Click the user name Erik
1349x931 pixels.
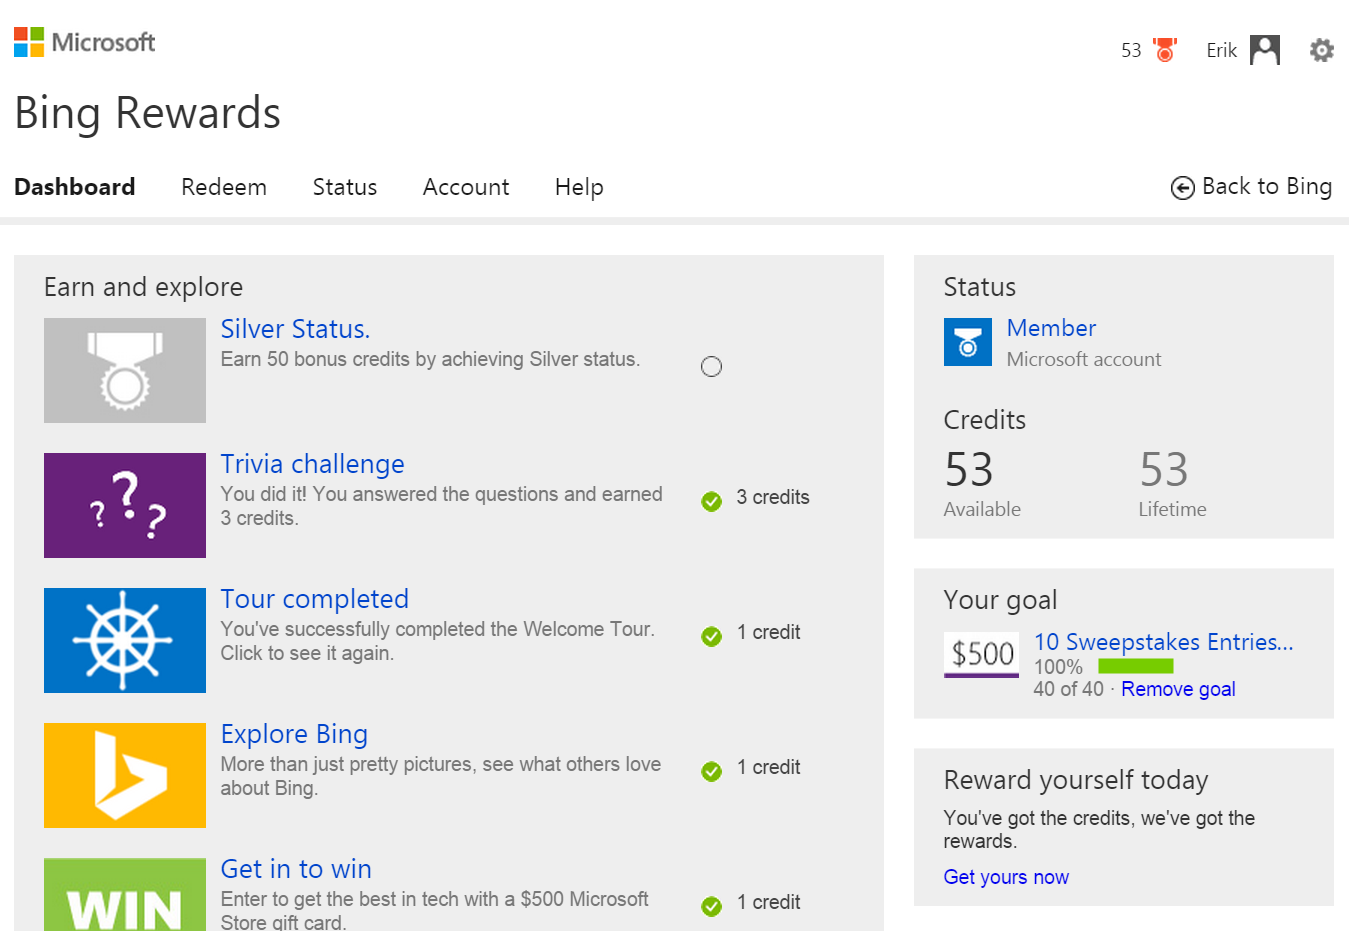pyautogui.click(x=1222, y=50)
